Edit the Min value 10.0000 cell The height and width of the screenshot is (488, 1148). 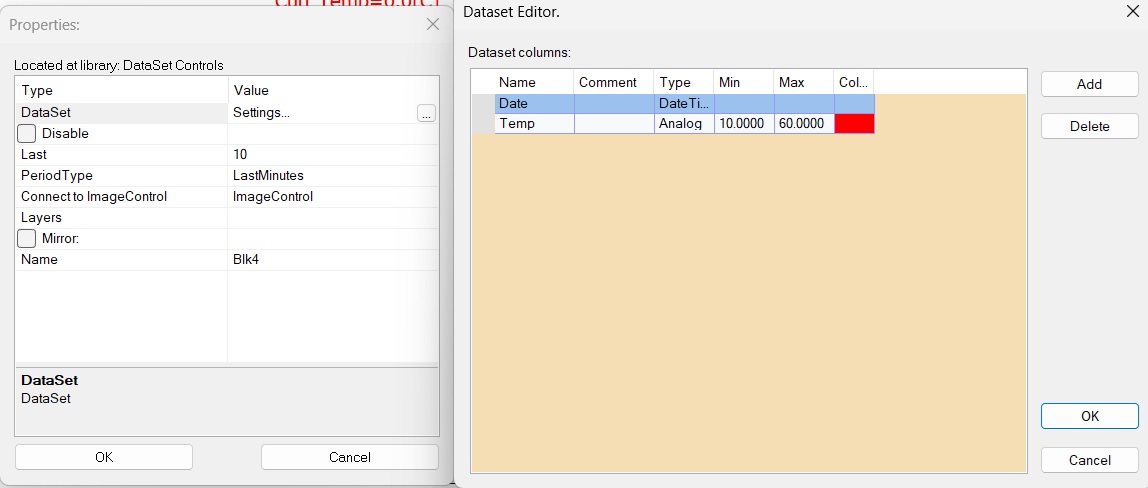click(x=743, y=124)
